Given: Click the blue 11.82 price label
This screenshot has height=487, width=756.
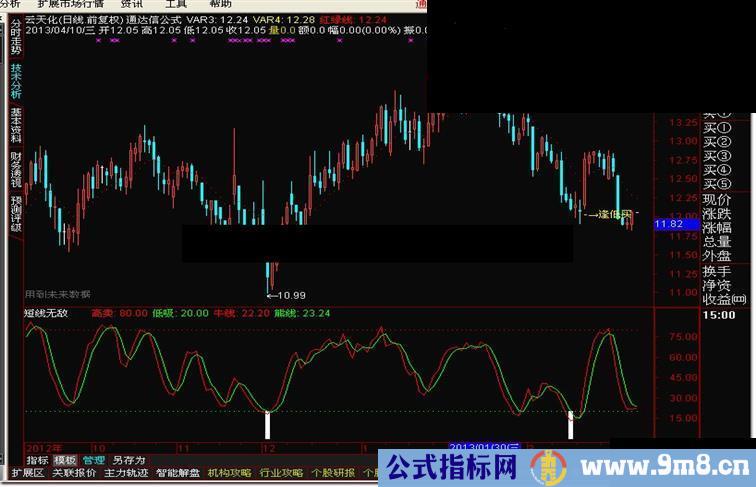Looking at the screenshot, I should coord(668,225).
